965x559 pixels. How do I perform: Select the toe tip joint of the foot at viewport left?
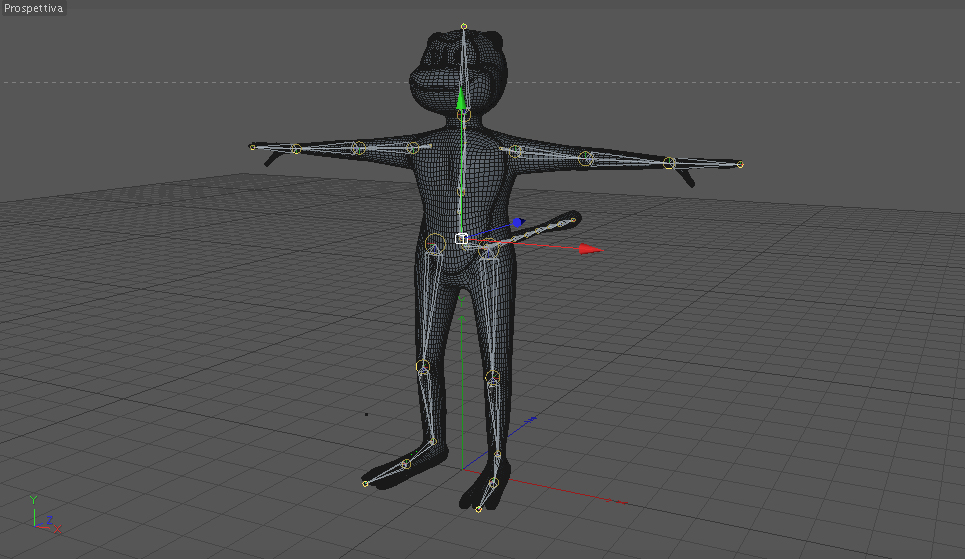(365, 483)
